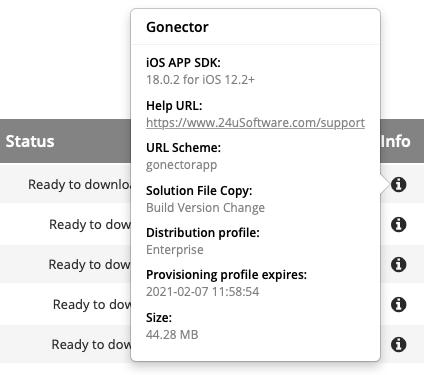The height and width of the screenshot is (375, 426).
Task: Click the Gonector popover title
Action: click(x=177, y=27)
